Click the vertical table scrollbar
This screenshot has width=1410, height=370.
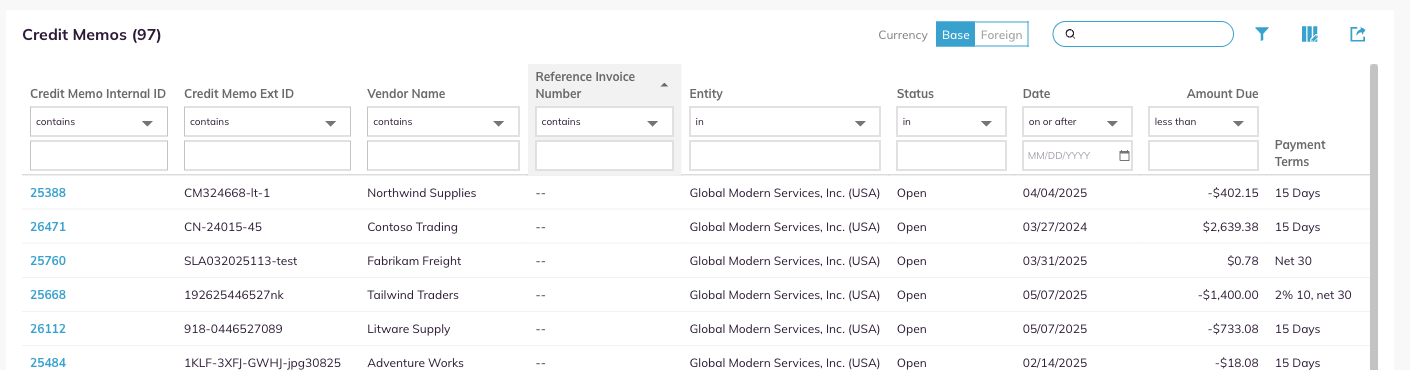click(x=1373, y=217)
